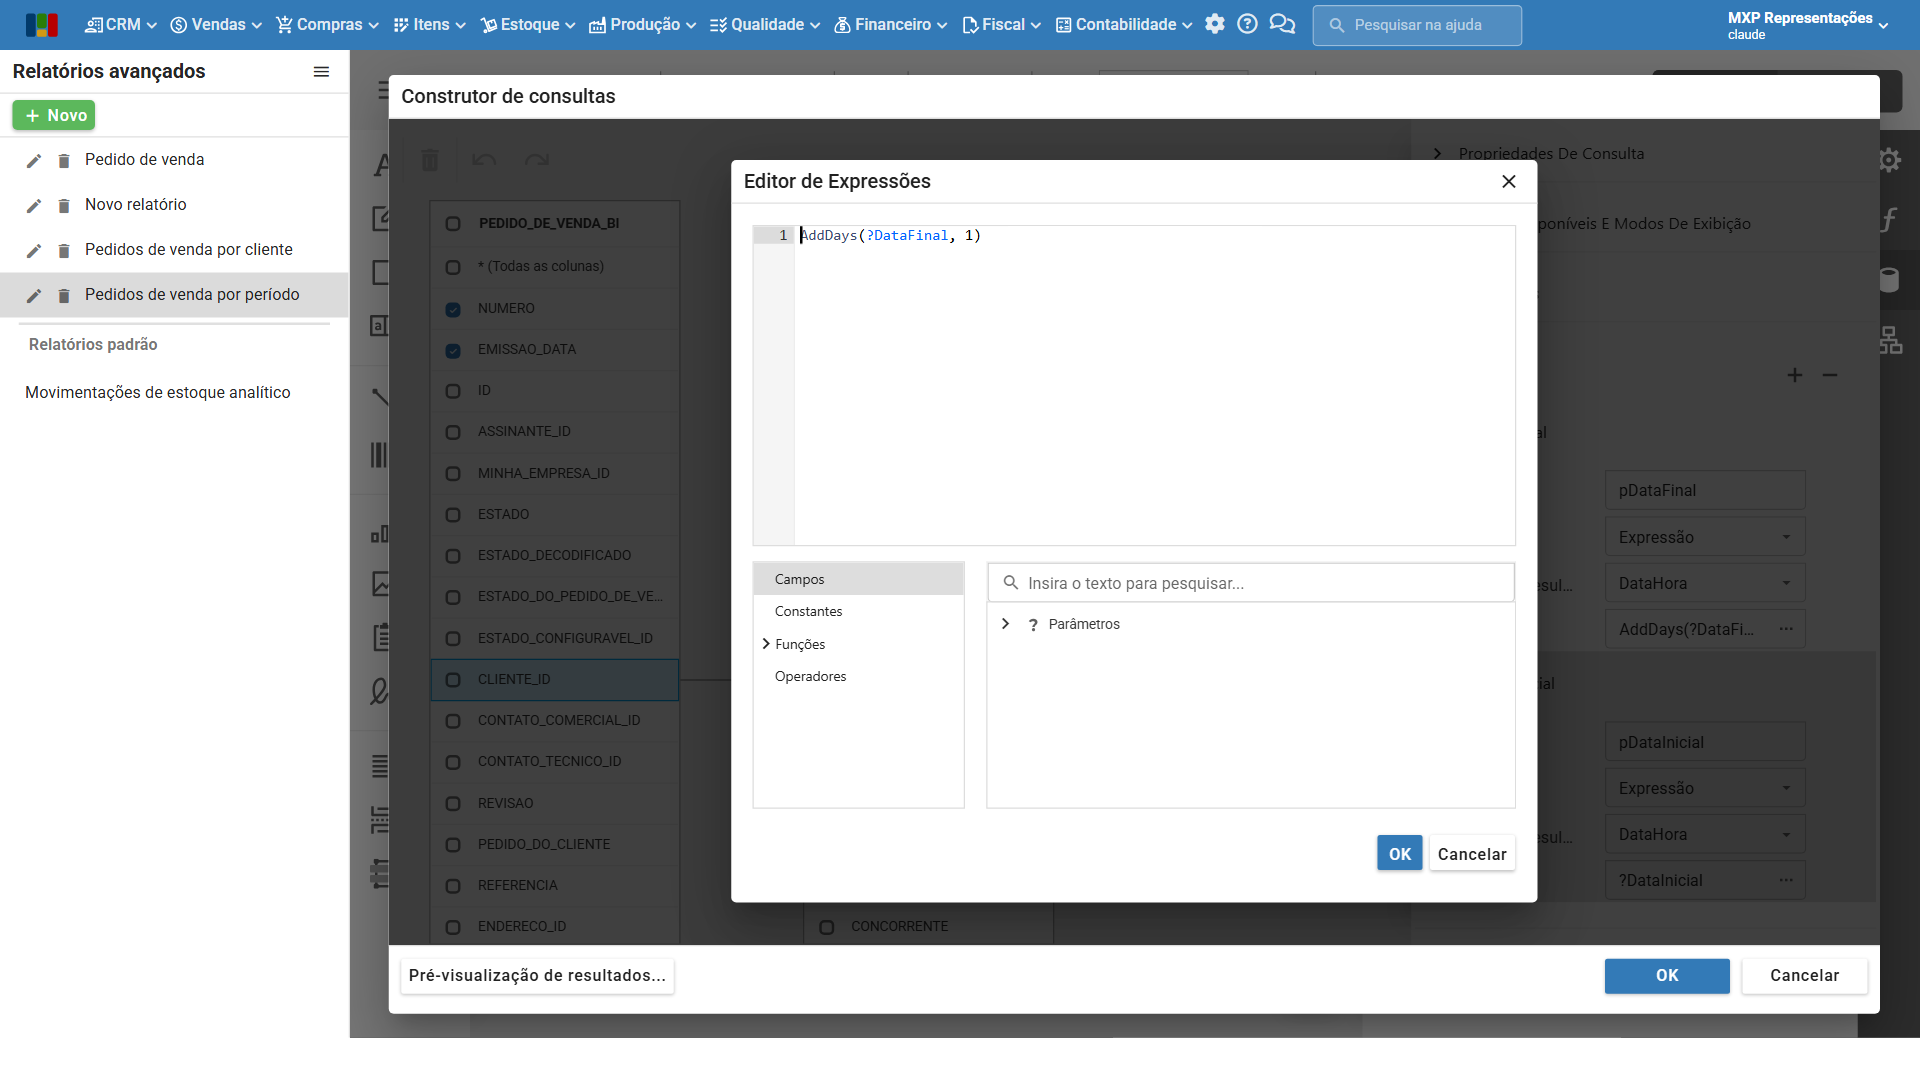Check the CLIENTE_ID column checkbox
The width and height of the screenshot is (1920, 1080).
[453, 680]
